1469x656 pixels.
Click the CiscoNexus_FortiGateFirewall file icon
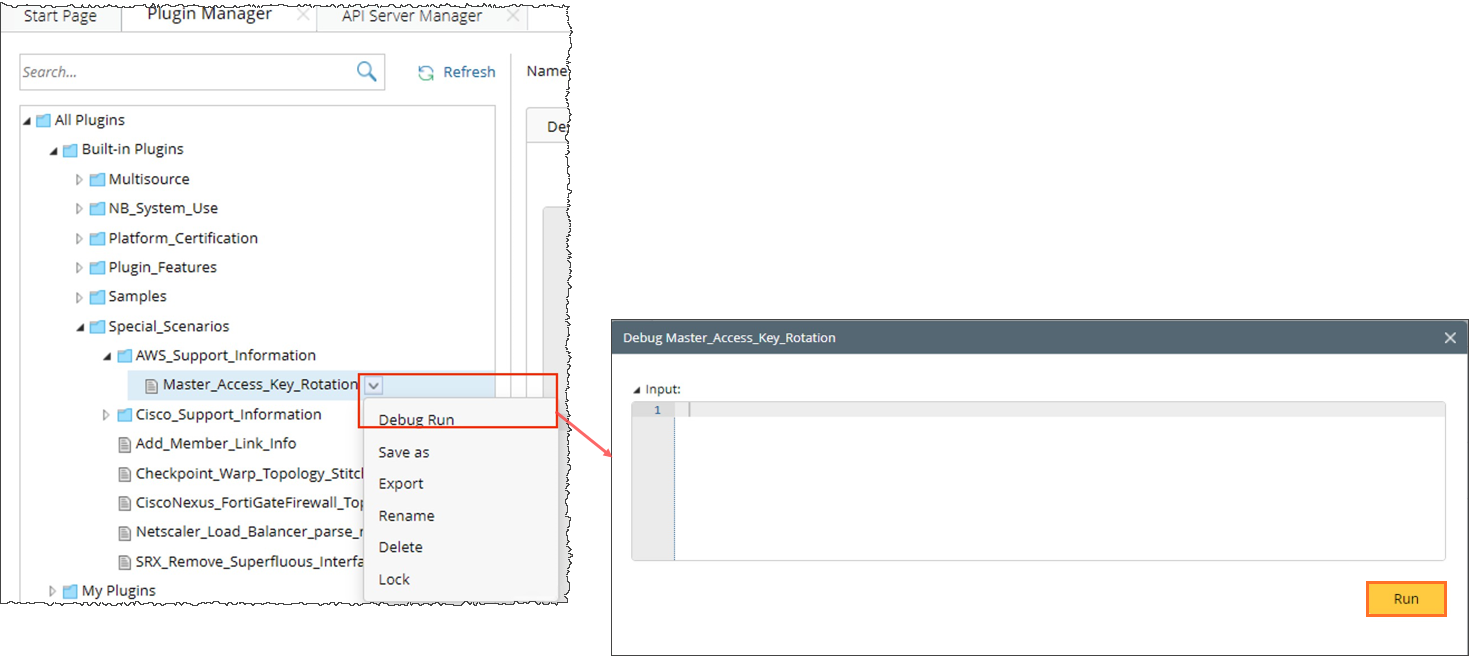[125, 503]
